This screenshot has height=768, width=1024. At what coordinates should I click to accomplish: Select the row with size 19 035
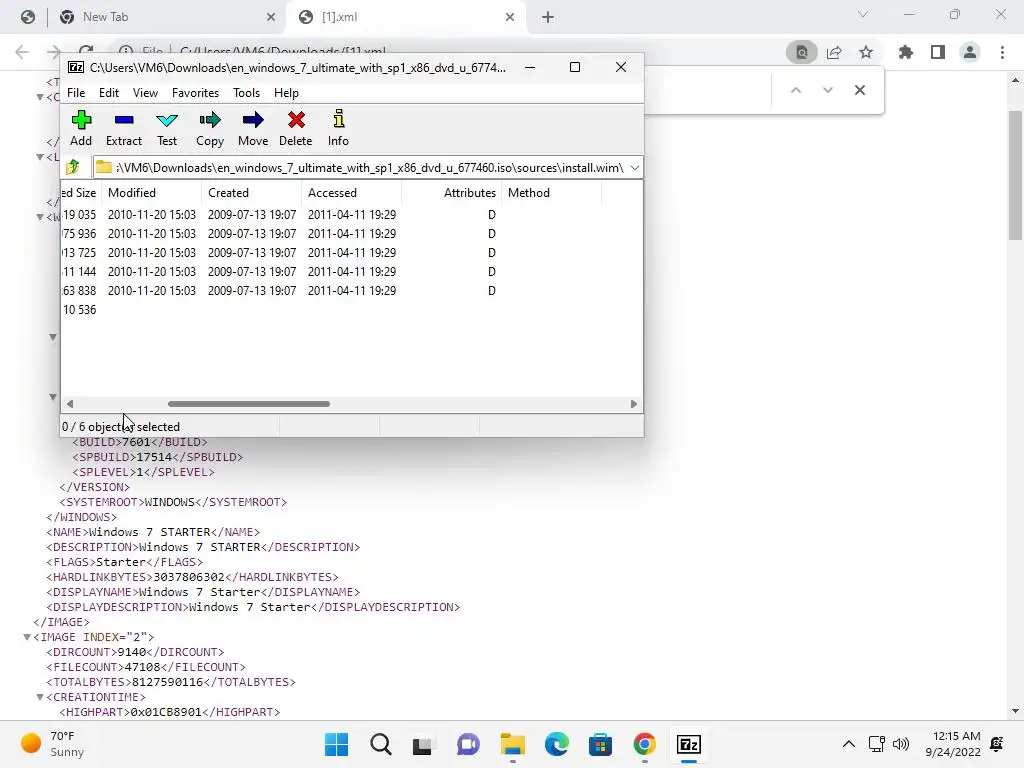point(351,214)
